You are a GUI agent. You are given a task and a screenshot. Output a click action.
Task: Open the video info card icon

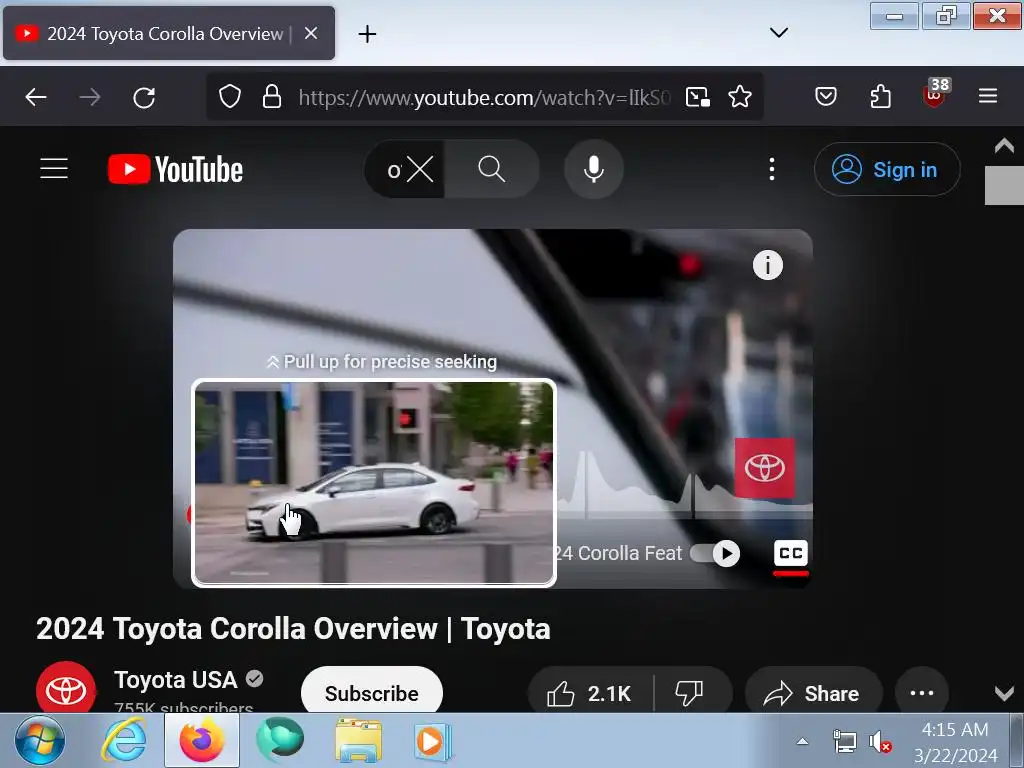767,265
